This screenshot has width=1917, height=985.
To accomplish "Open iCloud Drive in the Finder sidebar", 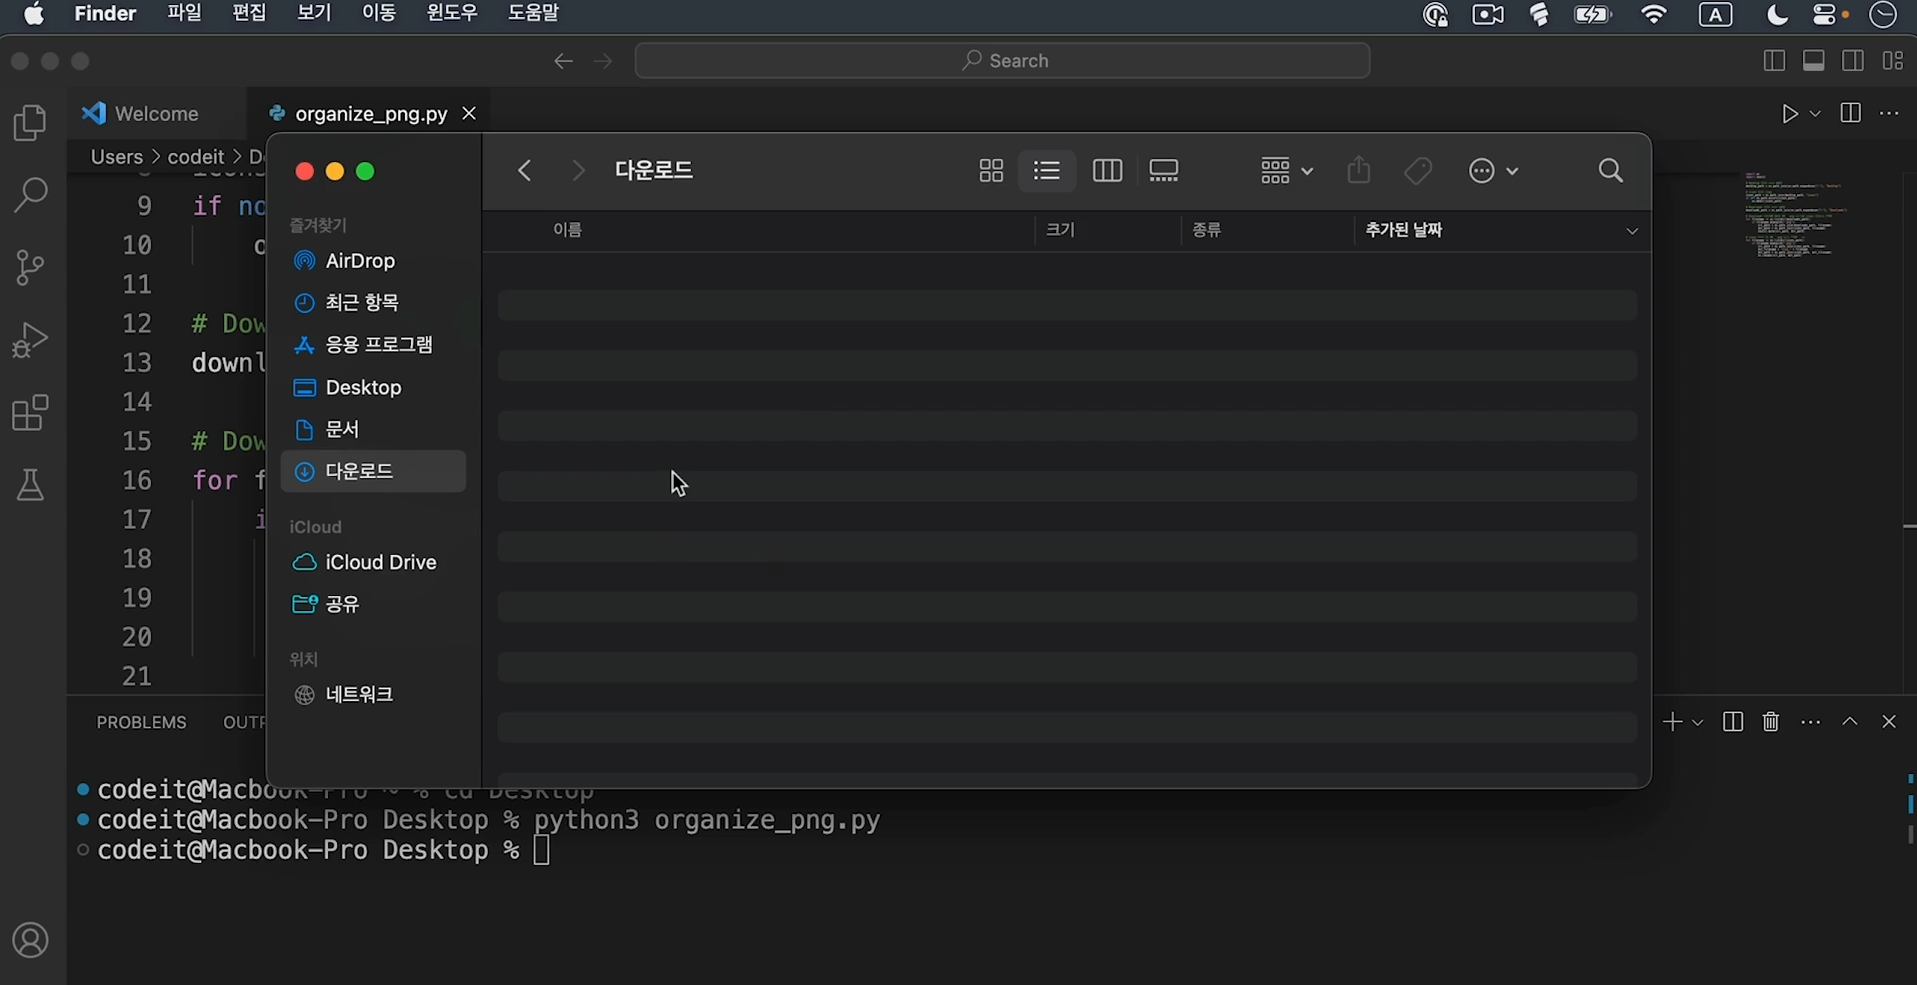I will (x=373, y=562).
